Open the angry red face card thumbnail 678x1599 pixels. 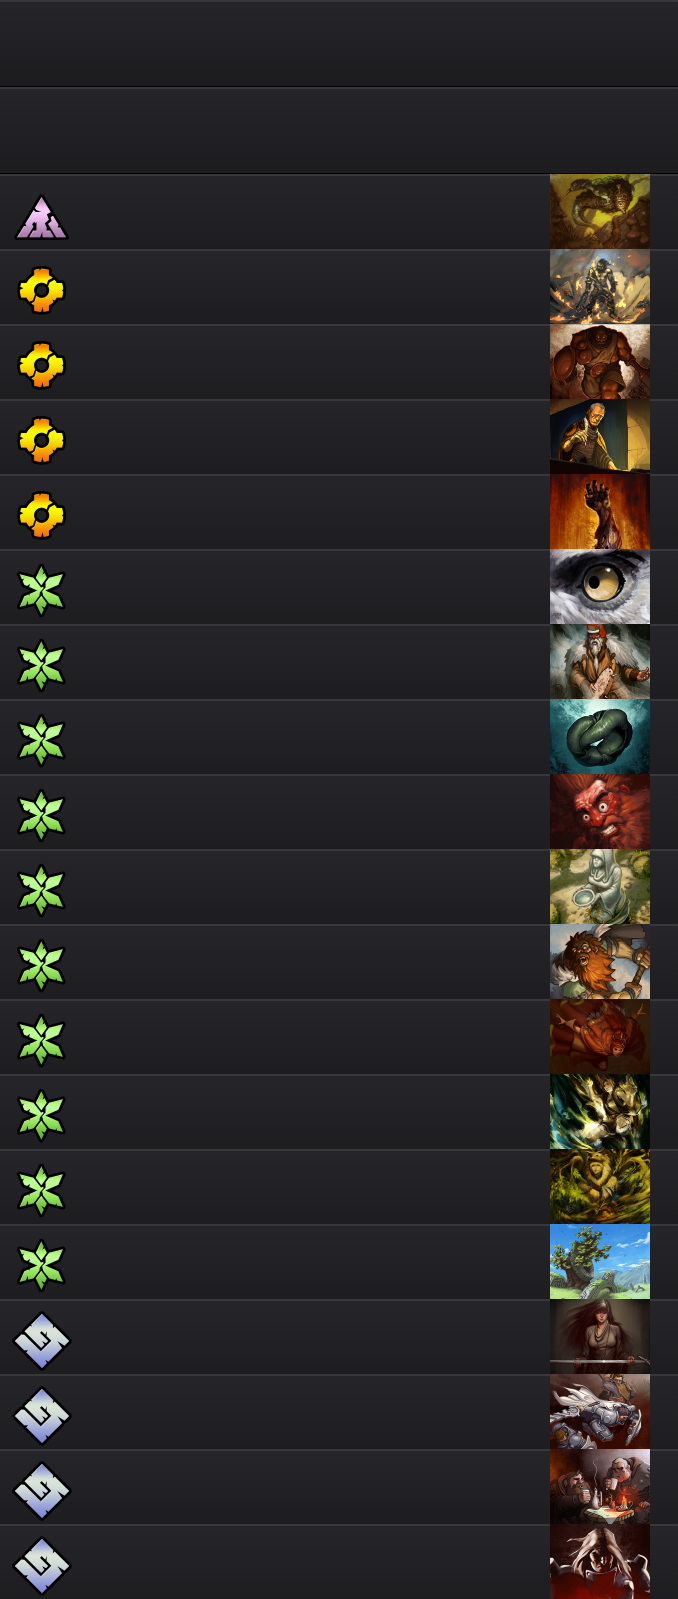pyautogui.click(x=600, y=812)
